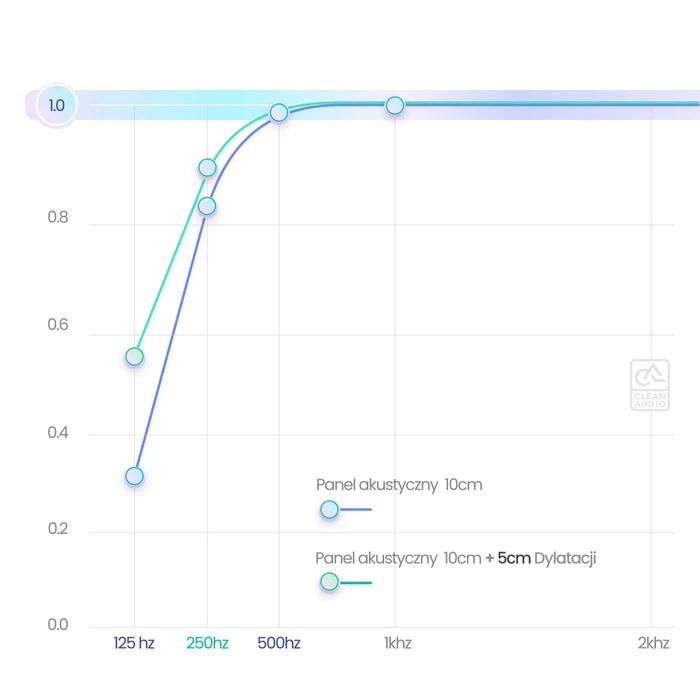This screenshot has height=700, width=700.
Task: Click the 2khz x-axis label
Action: coord(653,643)
